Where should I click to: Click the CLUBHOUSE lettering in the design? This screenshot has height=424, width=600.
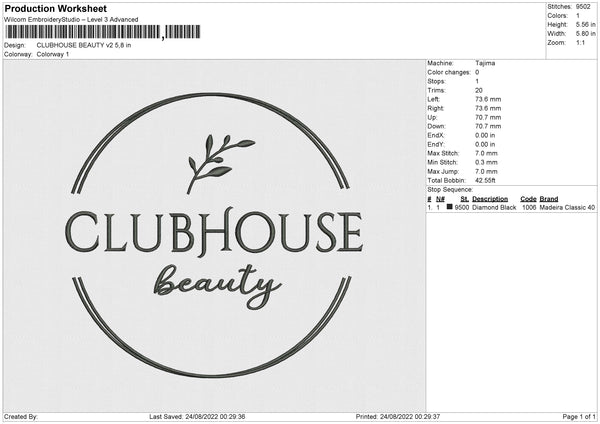214,232
